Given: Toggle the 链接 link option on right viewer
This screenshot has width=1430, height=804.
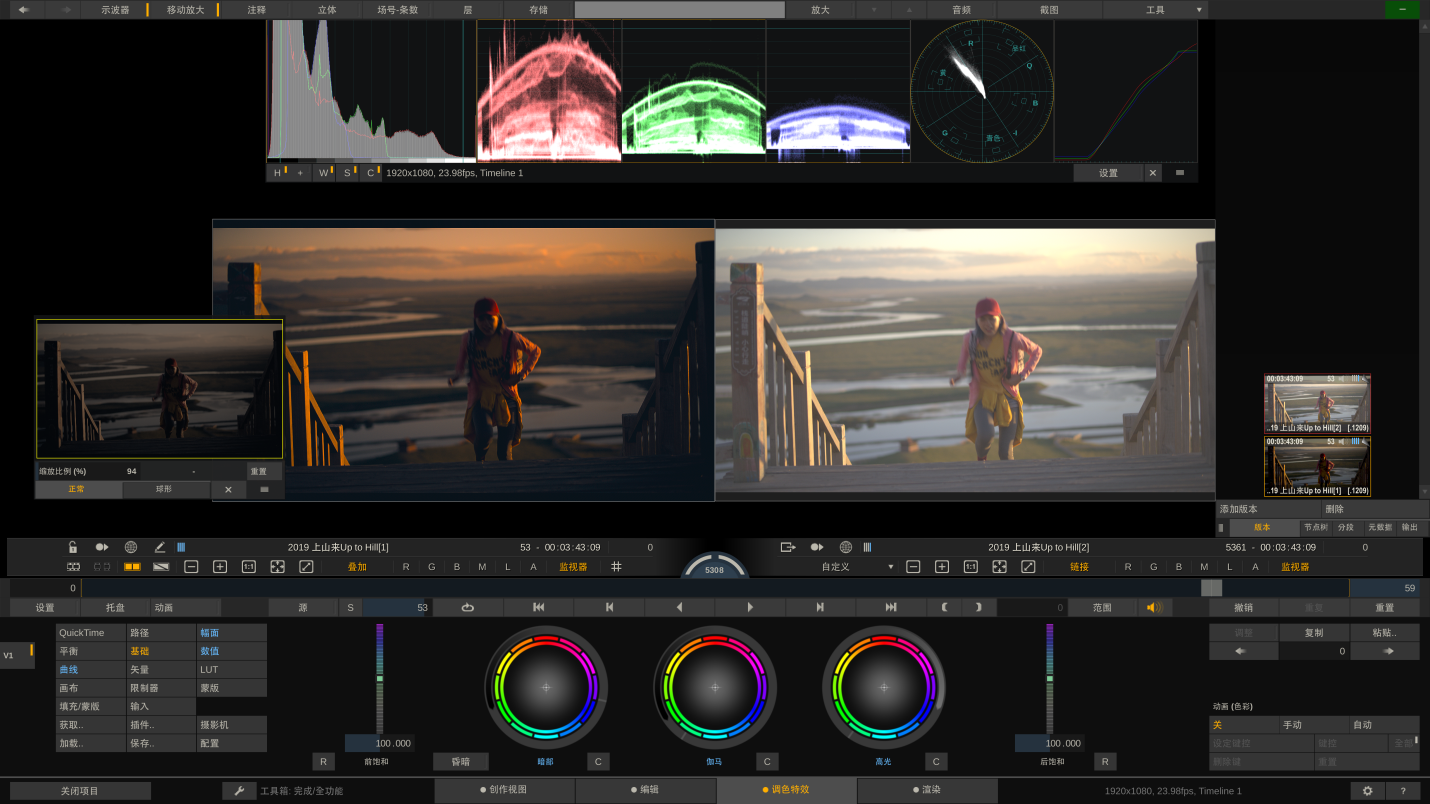Looking at the screenshot, I should coord(1079,566).
